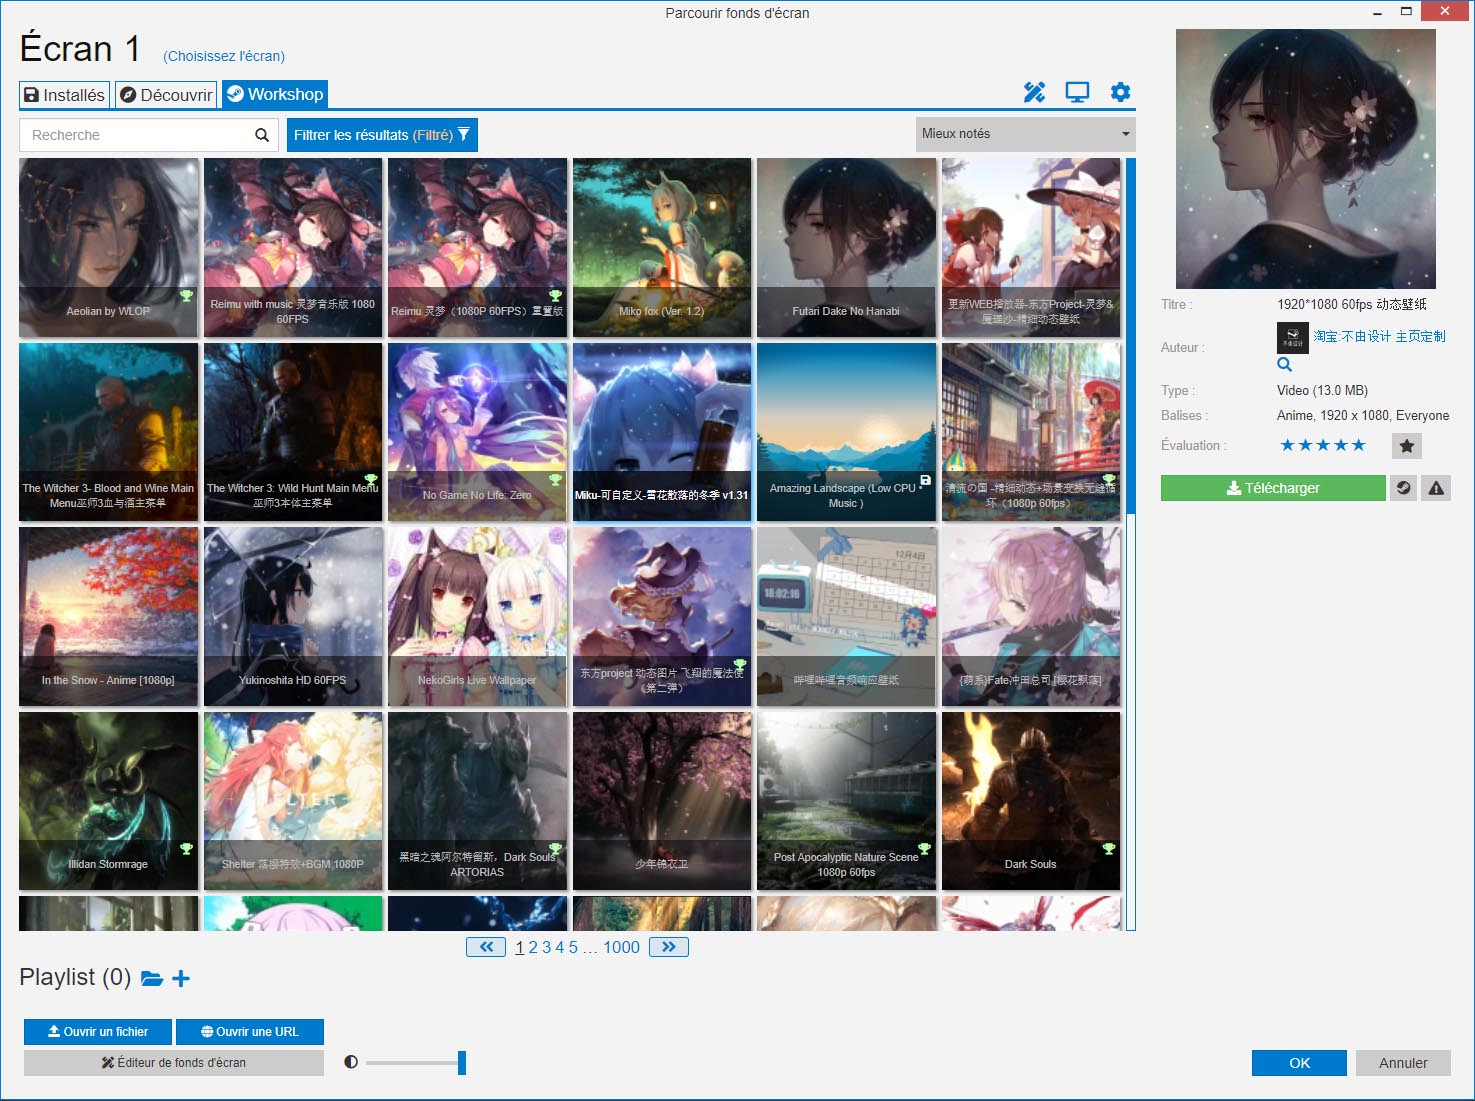Select Futari Dake No Hanabi thumbnail

pyautogui.click(x=846, y=248)
